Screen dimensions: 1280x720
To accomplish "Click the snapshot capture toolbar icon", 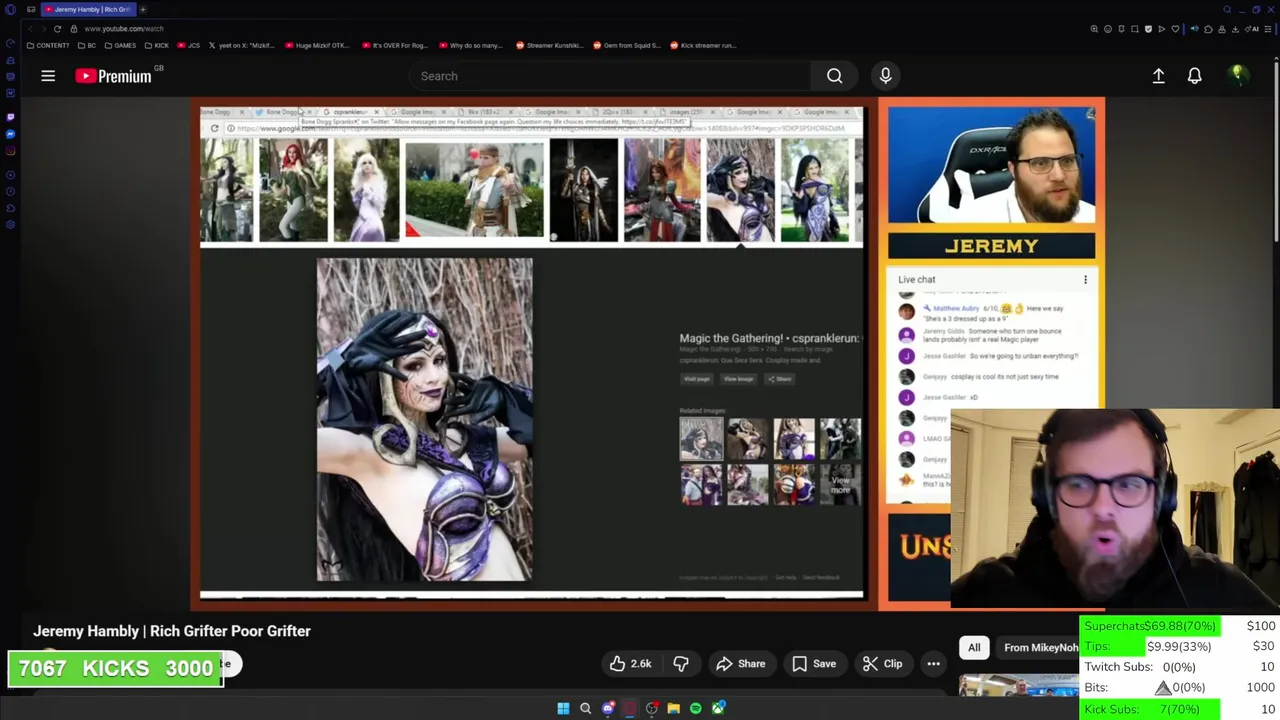I will [x=1135, y=29].
